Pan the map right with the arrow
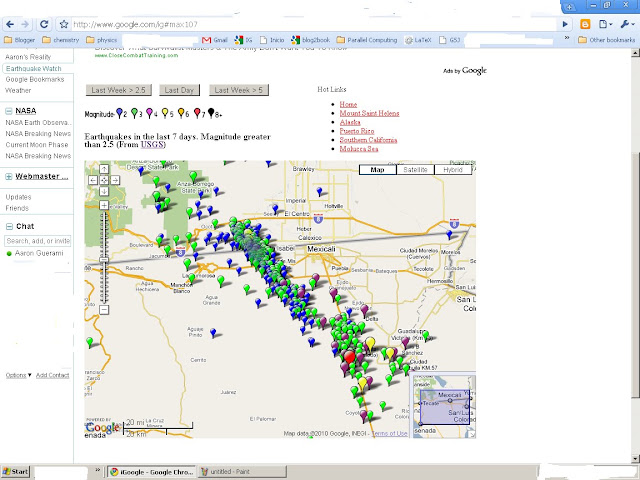 point(115,180)
